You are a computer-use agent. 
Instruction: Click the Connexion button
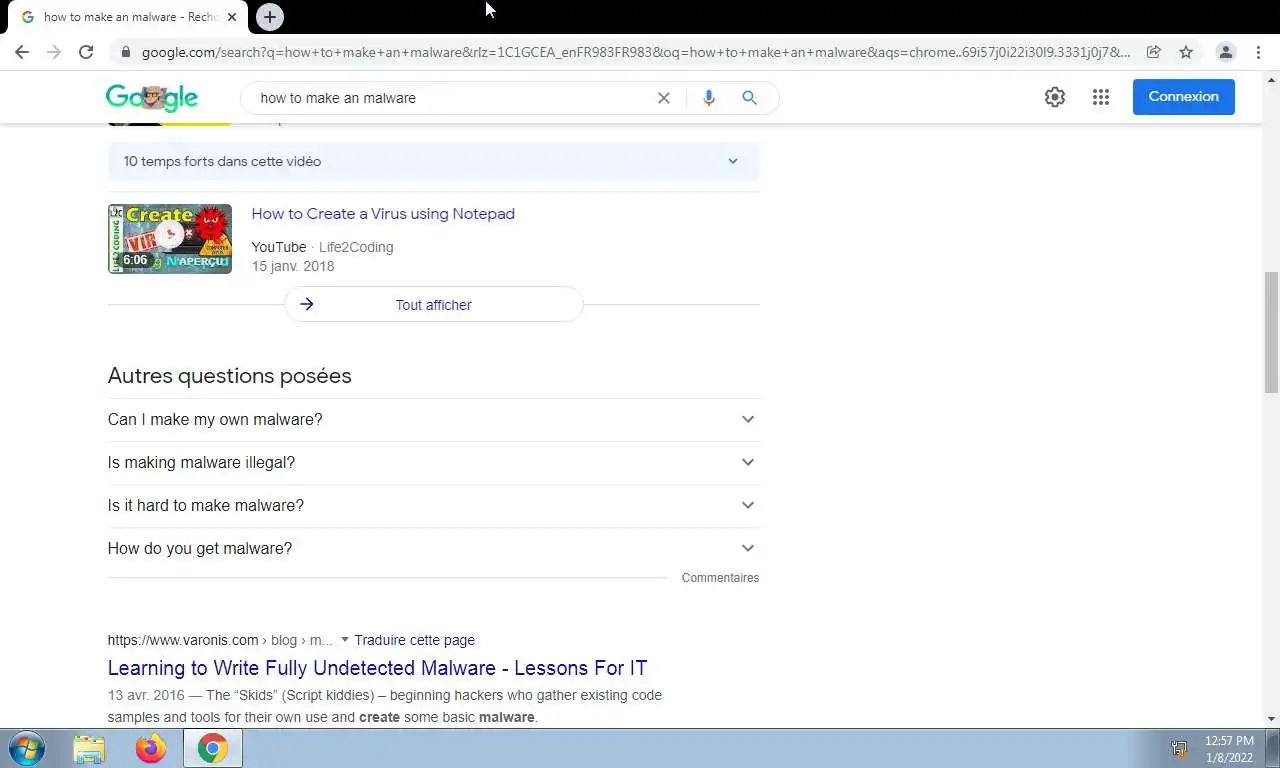1184,97
